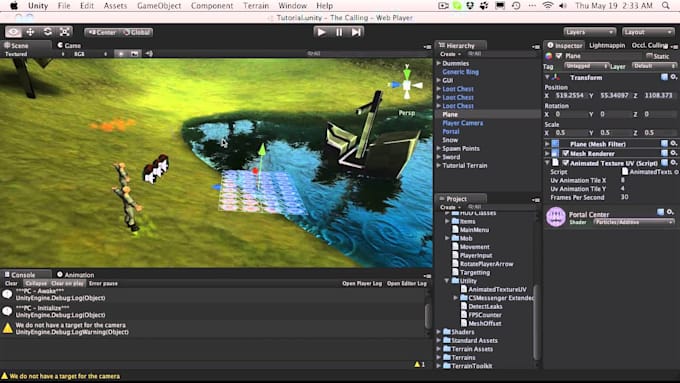Edit Position X field value
This screenshot has height=383, width=680.
tap(570, 95)
